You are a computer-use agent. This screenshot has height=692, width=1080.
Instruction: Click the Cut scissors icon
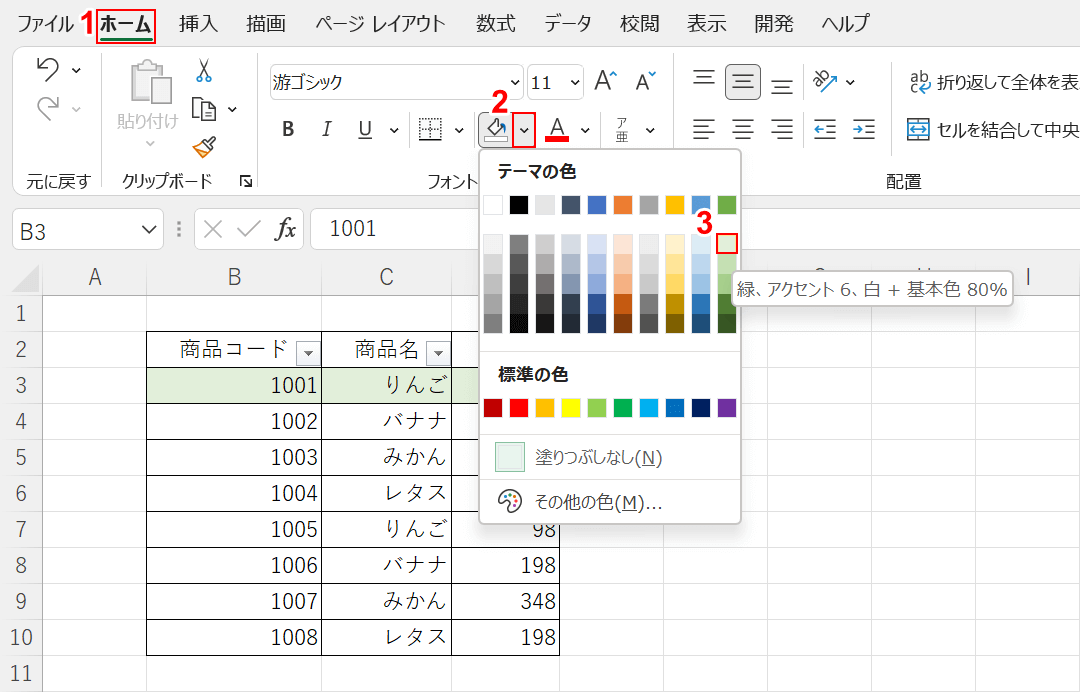point(204,71)
